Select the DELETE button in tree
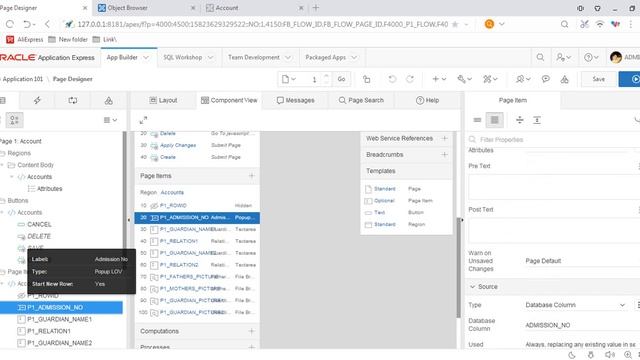This screenshot has width=640, height=360. pyautogui.click(x=39, y=236)
